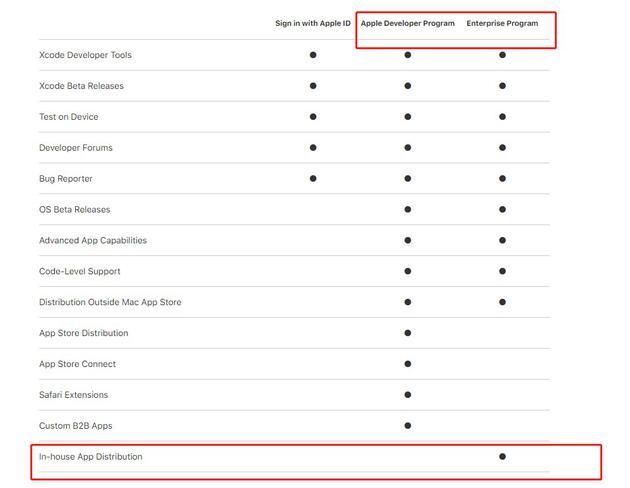Image resolution: width=630 pixels, height=488 pixels.
Task: Select the Enterprise Program column header
Action: click(x=502, y=23)
